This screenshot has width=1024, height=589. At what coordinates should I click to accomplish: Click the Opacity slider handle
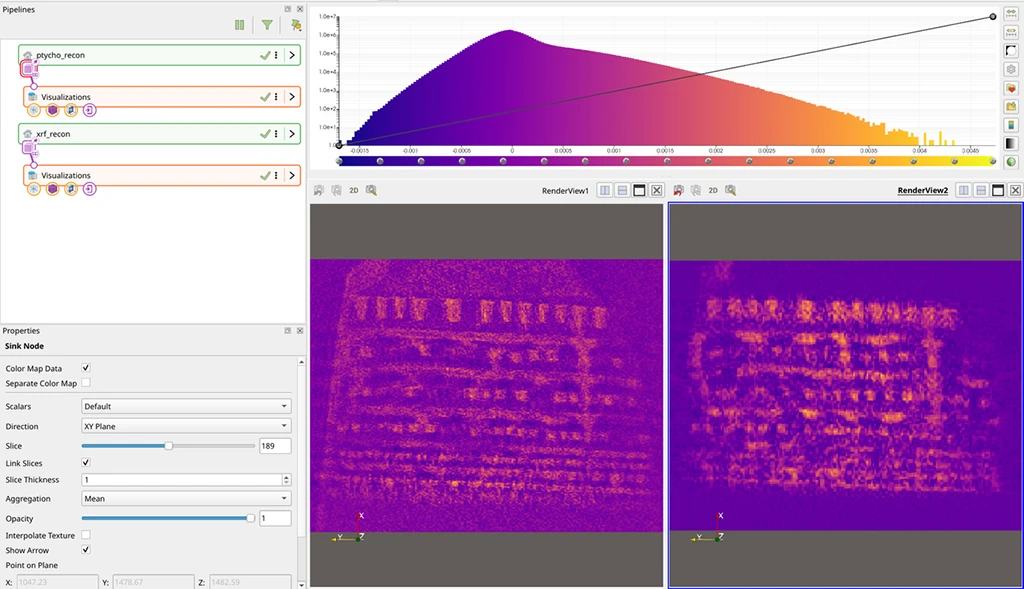coord(250,518)
